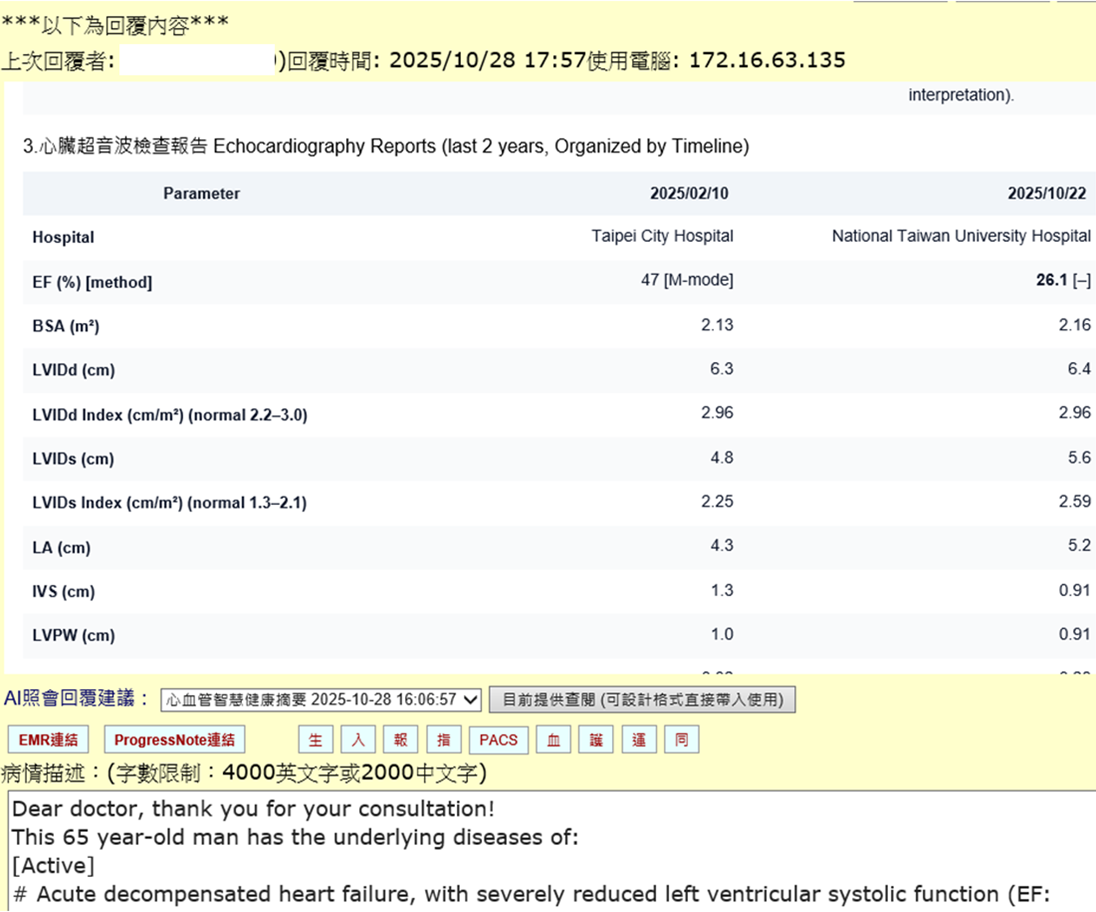
Task: Click the 2025/02/10 column header
Action: click(x=691, y=193)
